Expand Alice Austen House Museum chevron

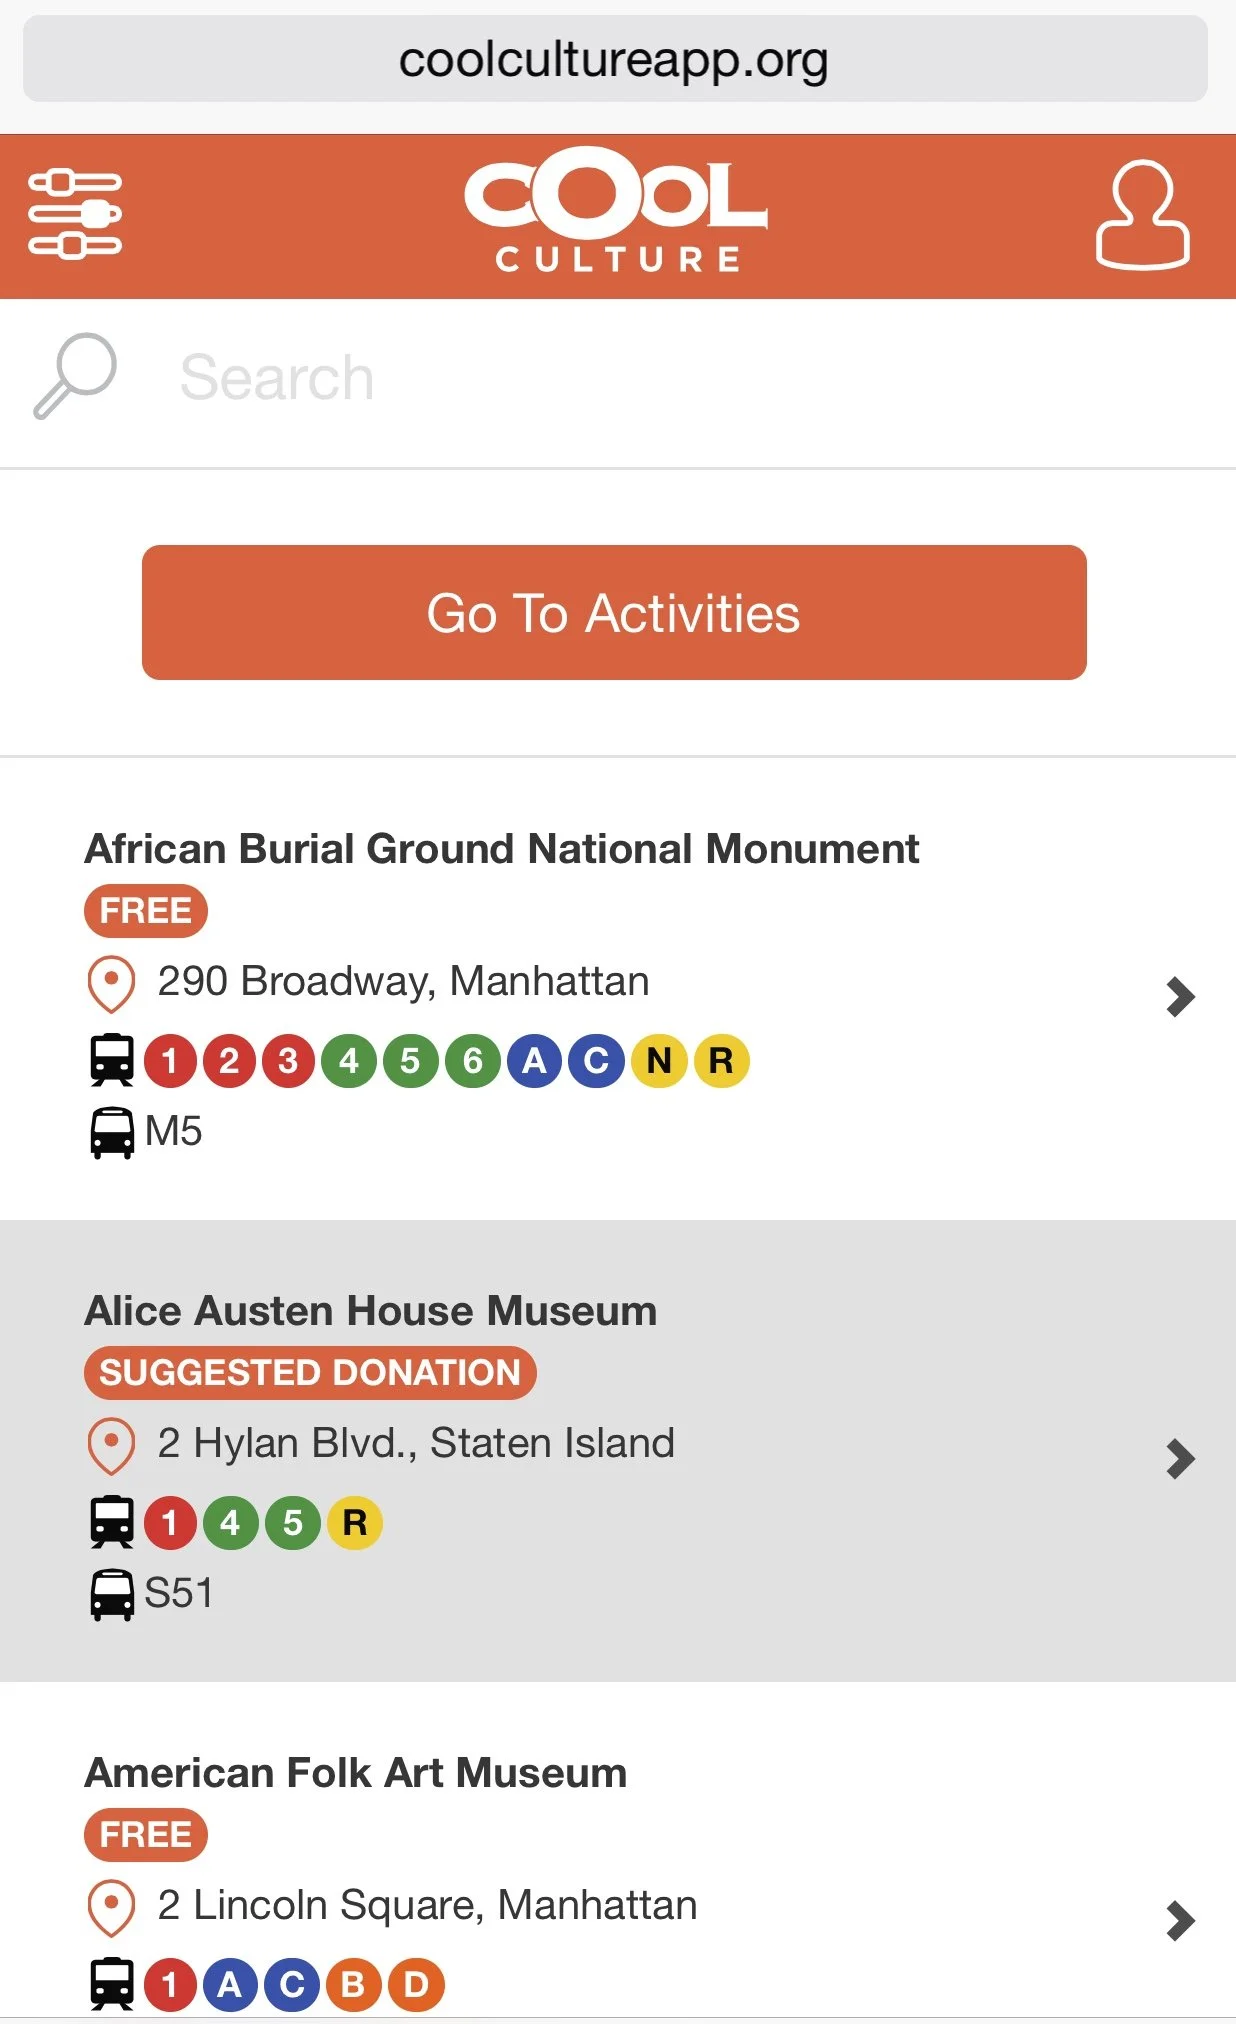tap(1180, 1459)
